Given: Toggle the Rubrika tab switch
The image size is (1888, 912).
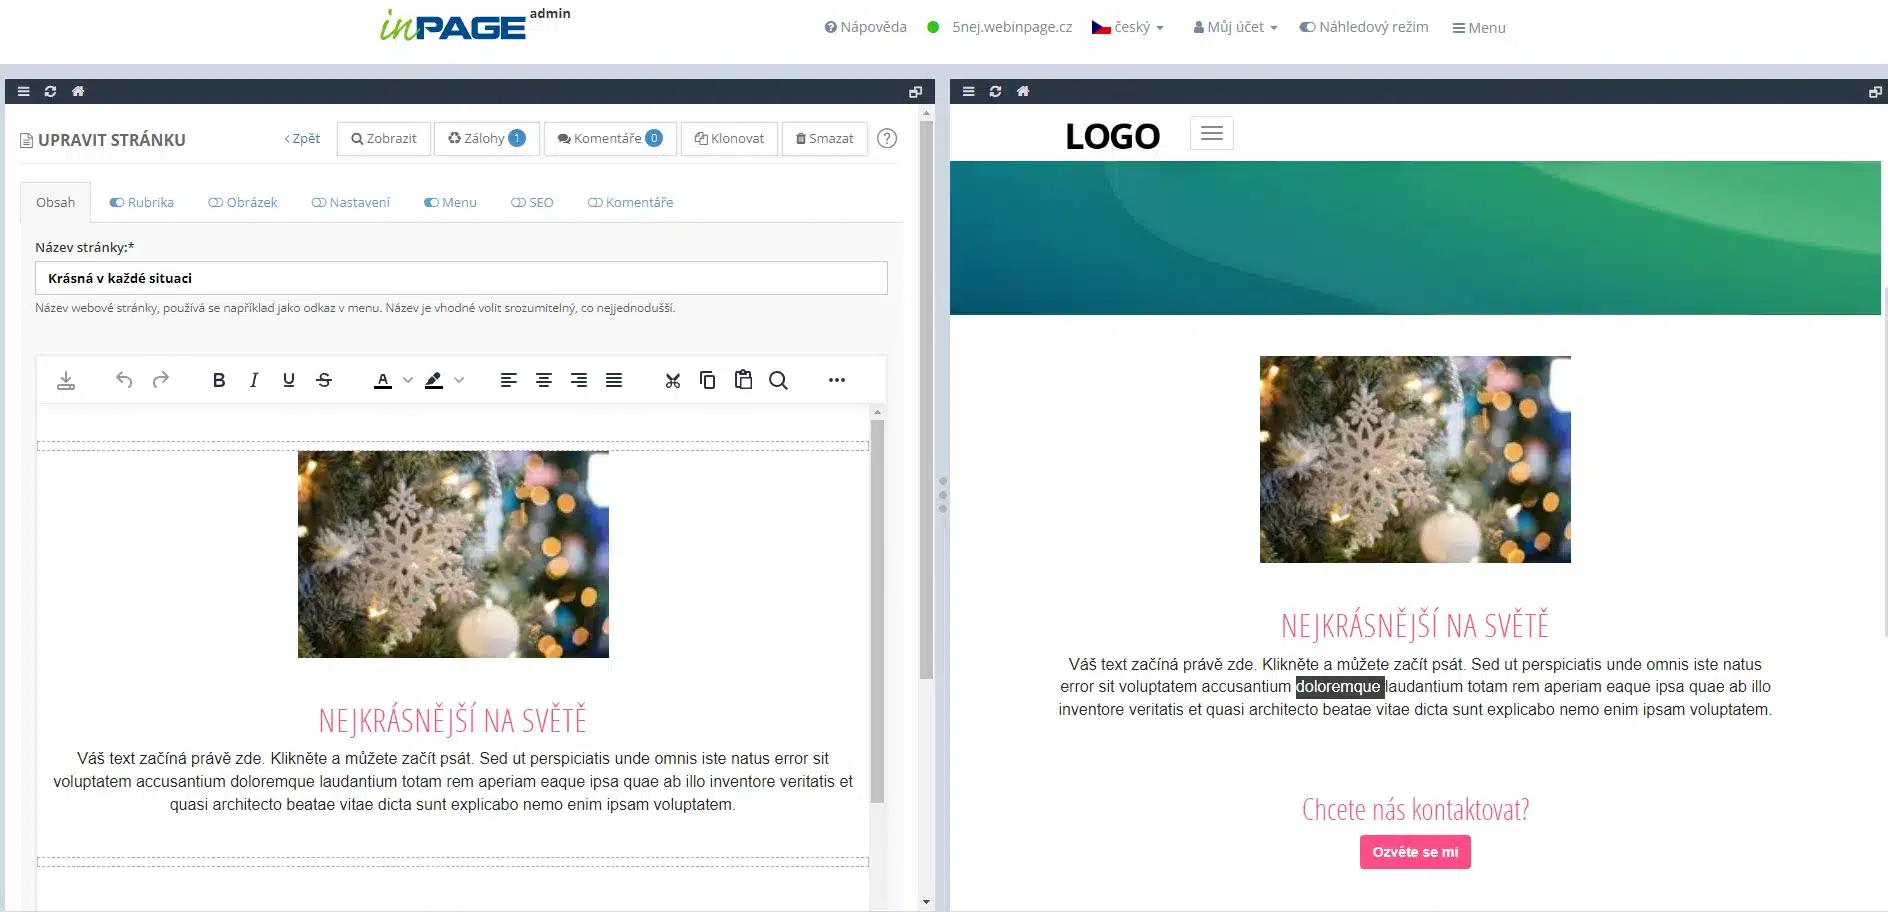Looking at the screenshot, I should pos(117,202).
